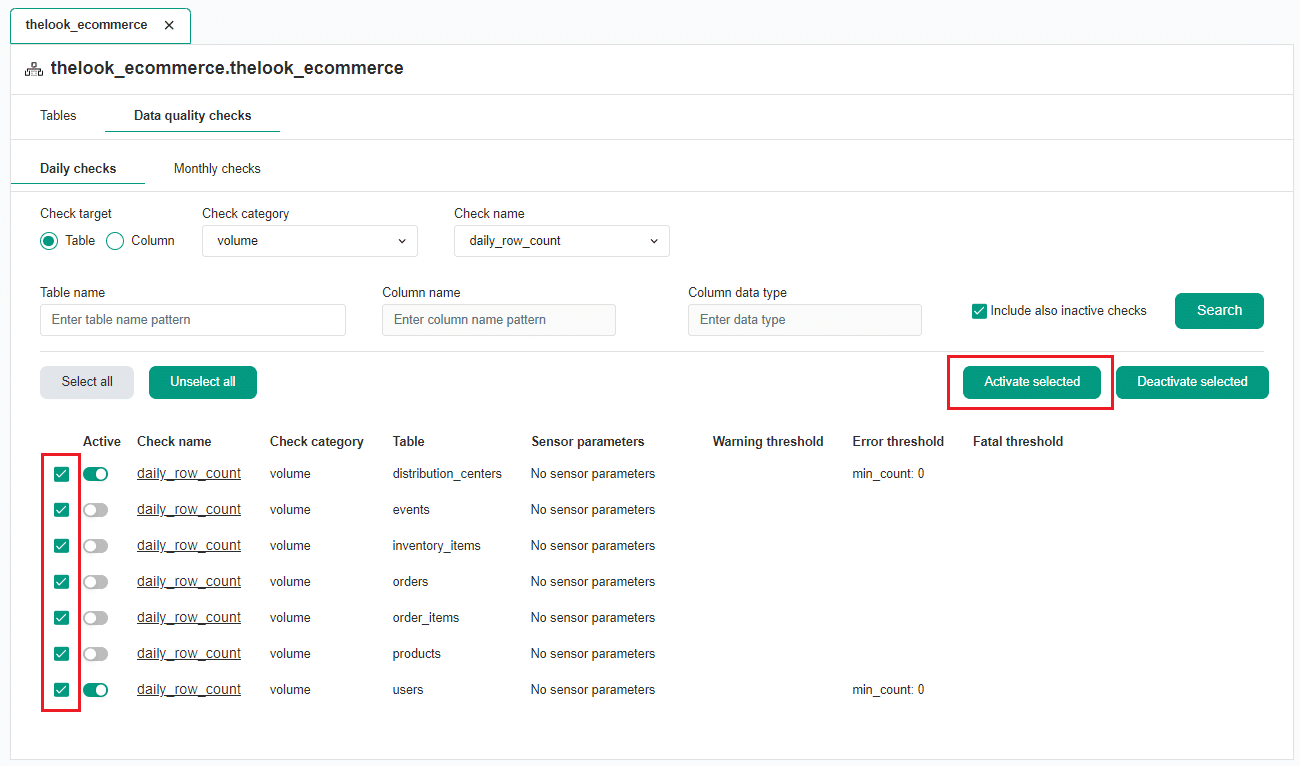Turn on the Active toggle for events
Screen dimensions: 1300x766
click(95, 510)
